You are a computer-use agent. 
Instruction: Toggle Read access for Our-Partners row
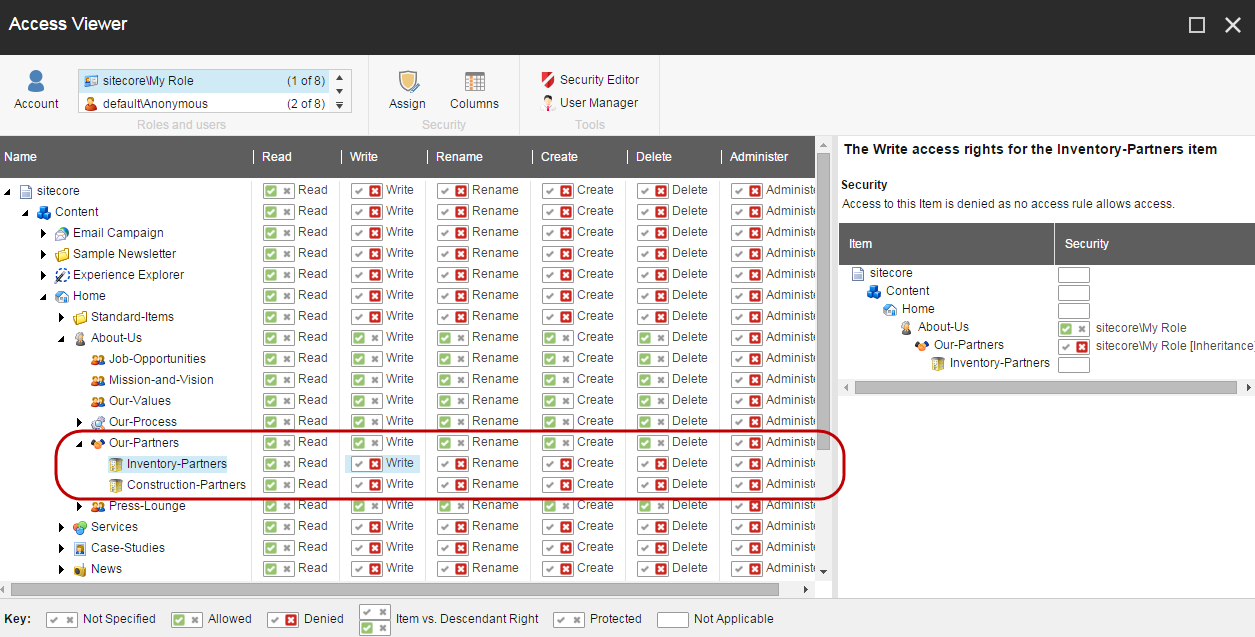pos(279,443)
